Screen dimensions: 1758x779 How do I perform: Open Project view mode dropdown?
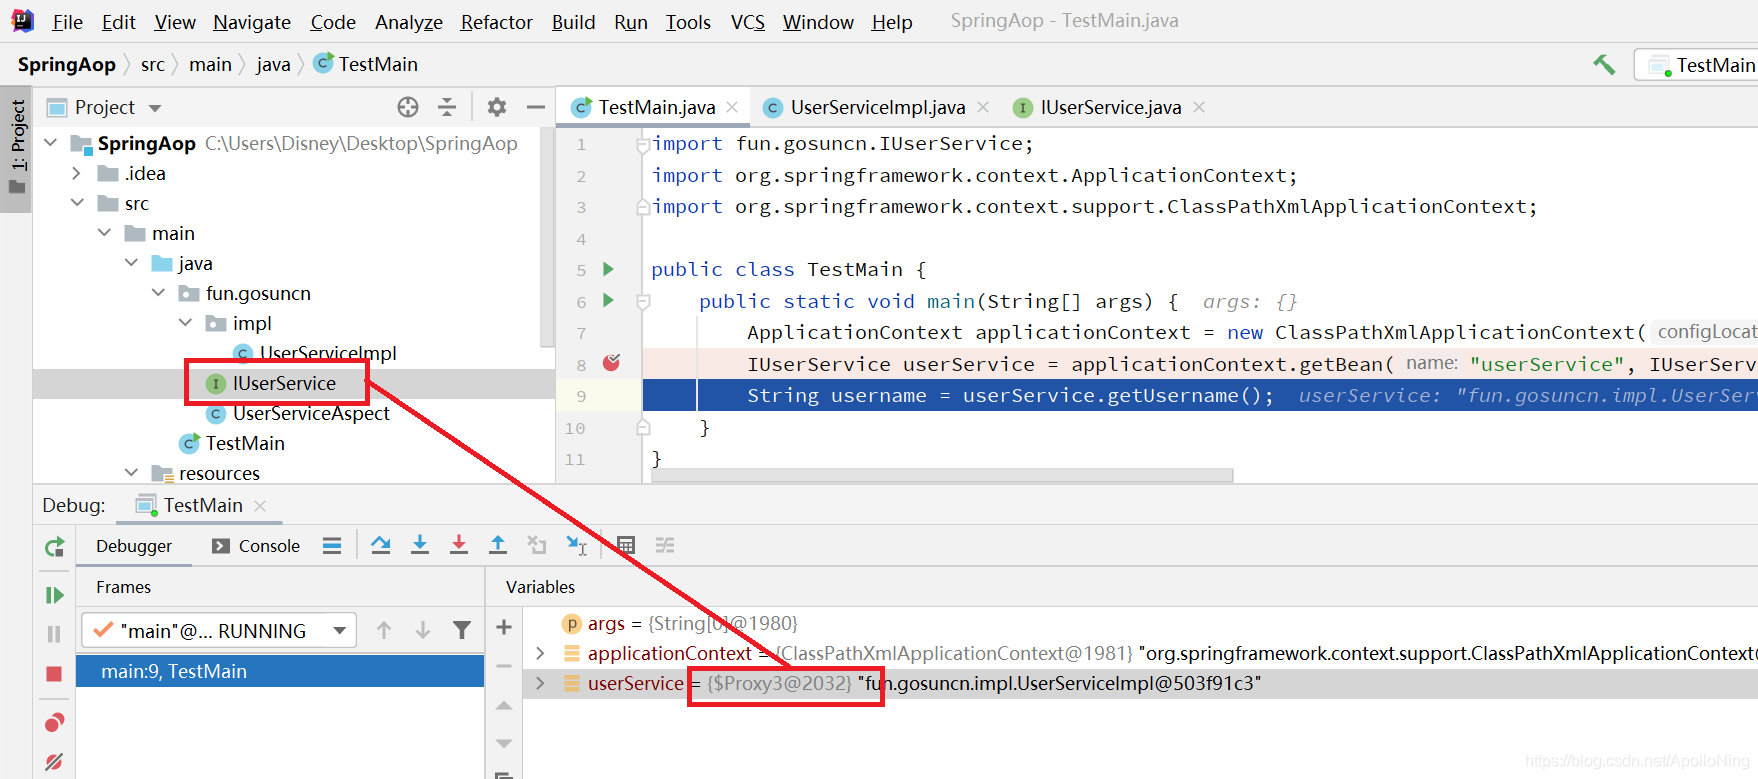pyautogui.click(x=155, y=108)
